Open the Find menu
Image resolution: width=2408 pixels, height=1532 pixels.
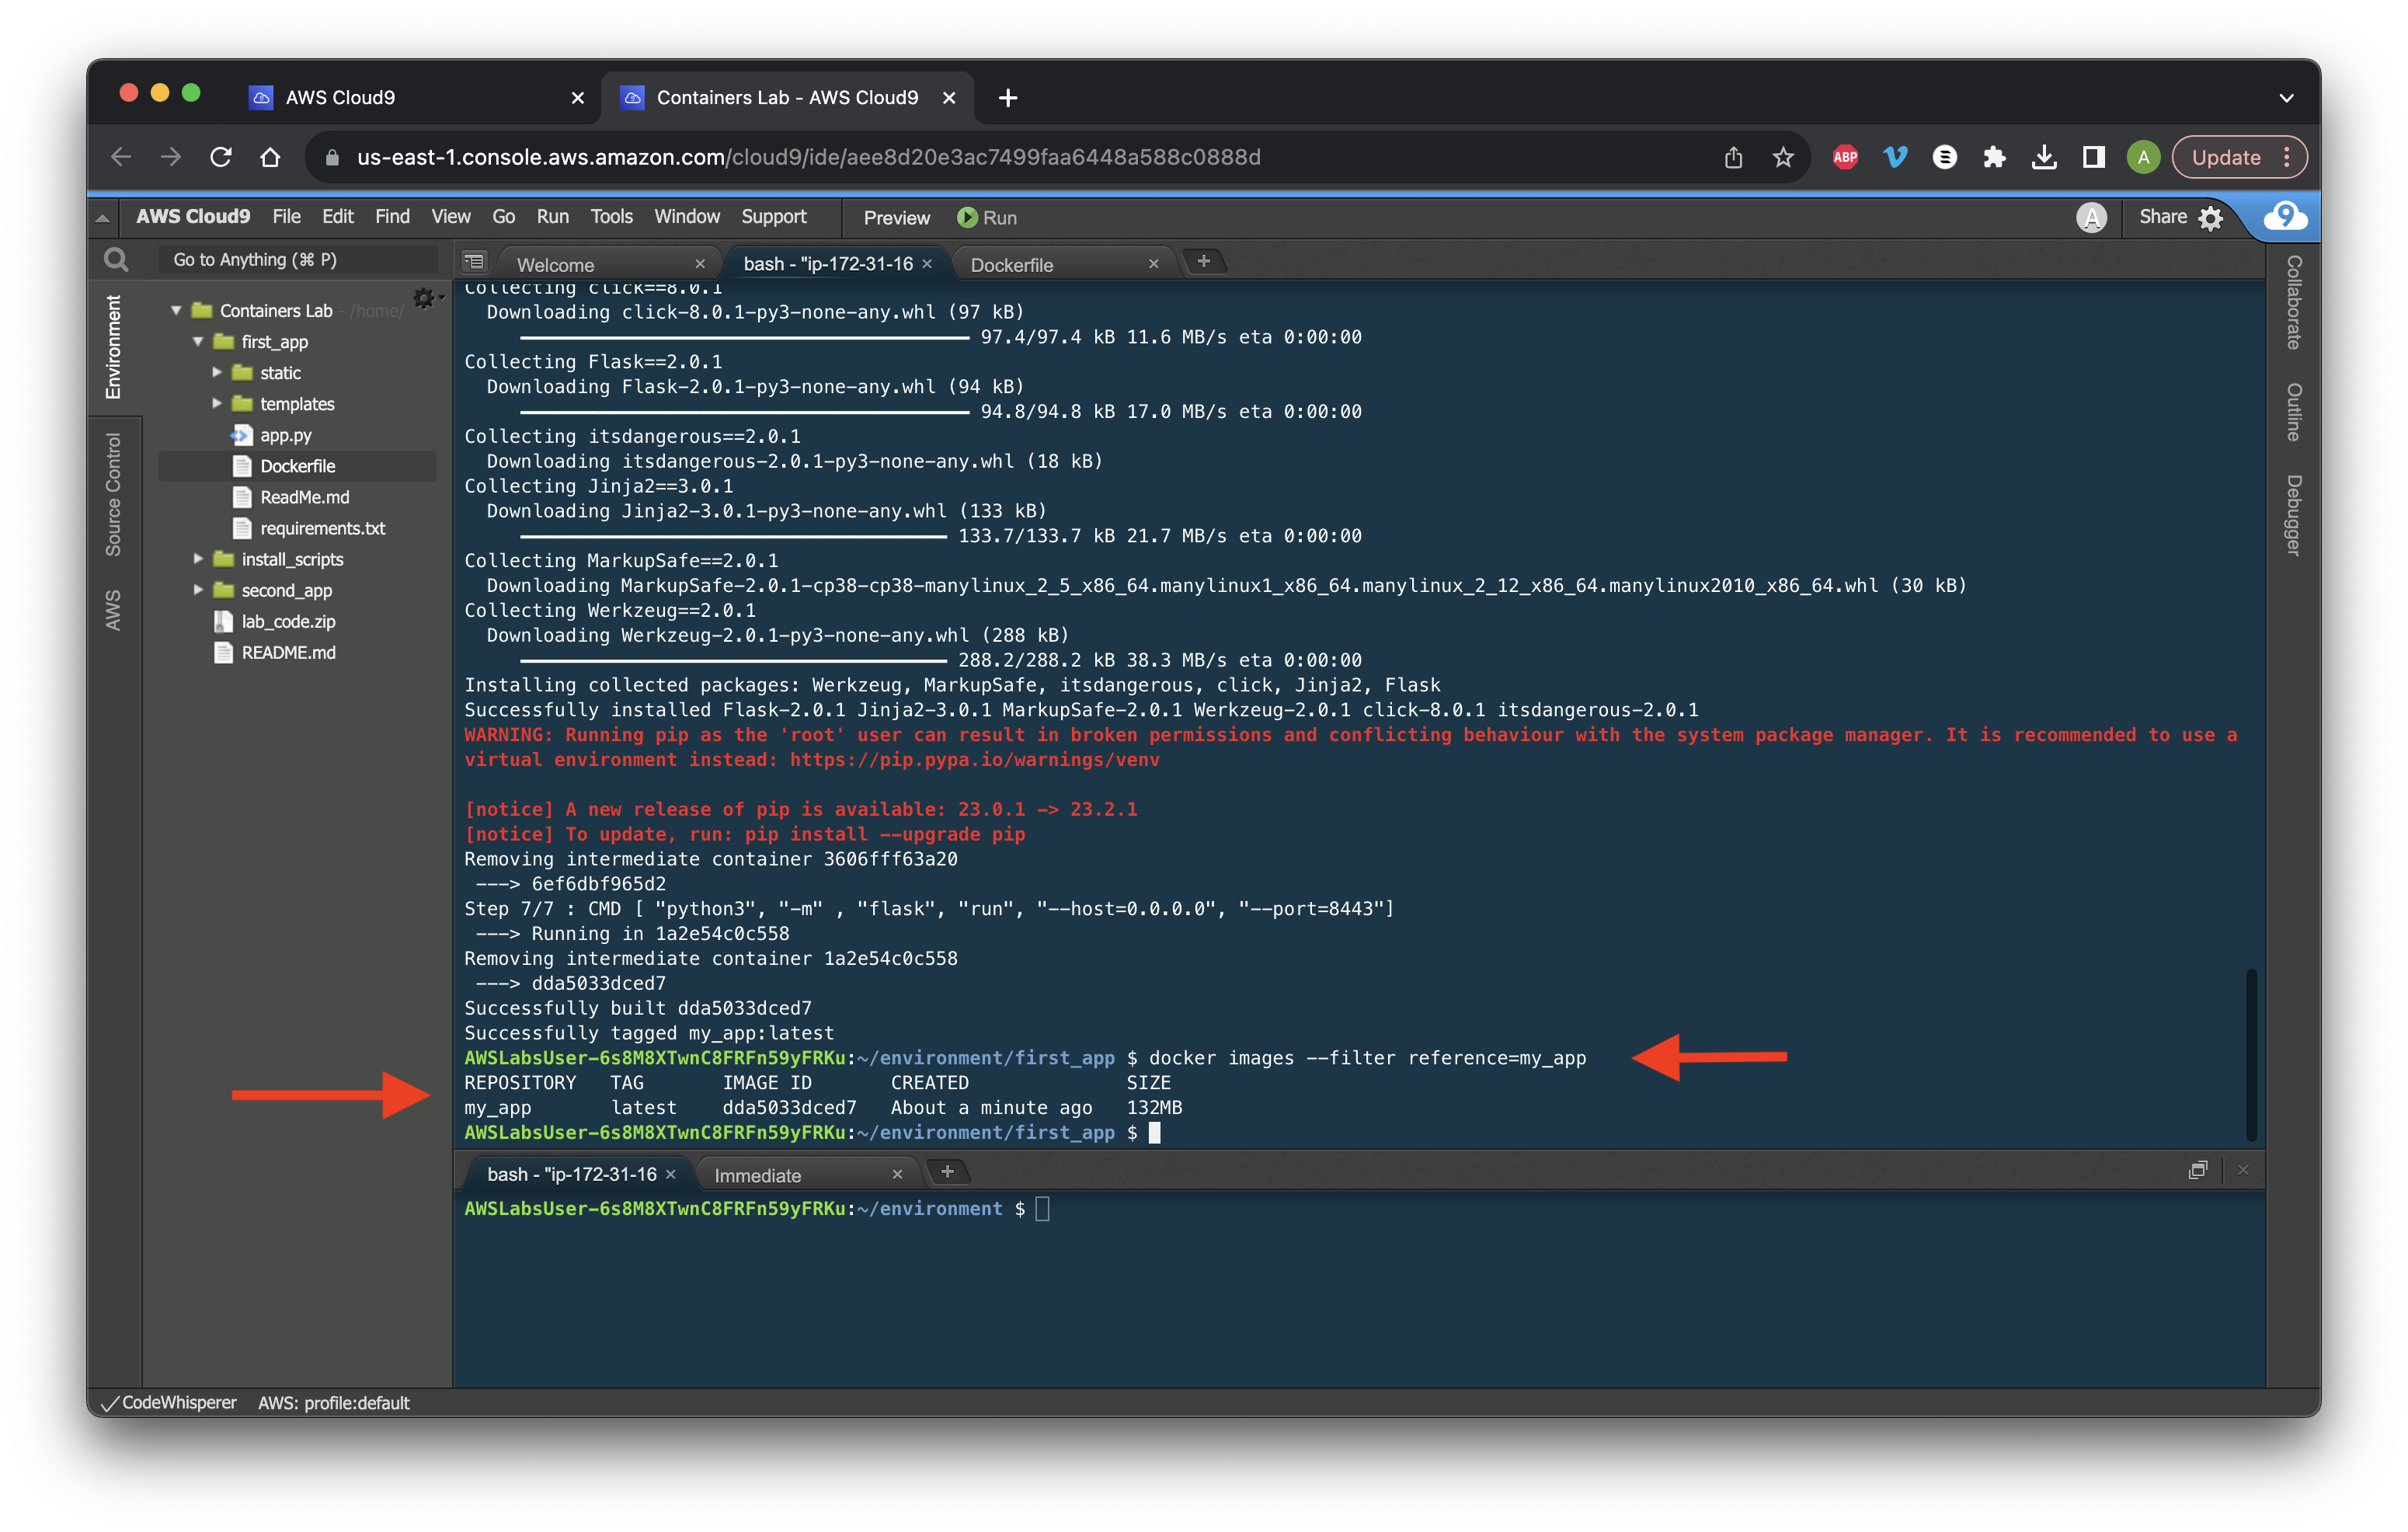point(392,217)
